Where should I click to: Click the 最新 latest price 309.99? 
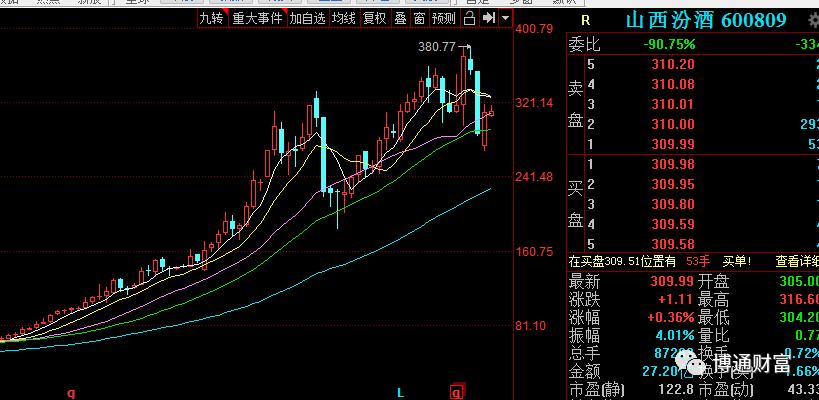coord(672,282)
